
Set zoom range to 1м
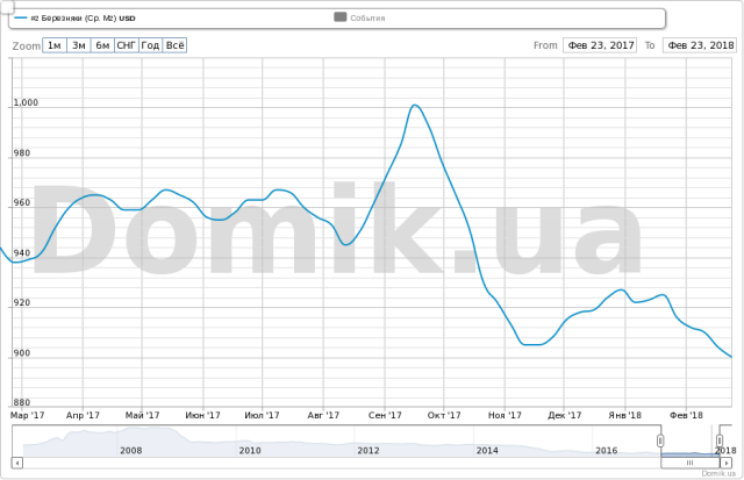(x=55, y=46)
